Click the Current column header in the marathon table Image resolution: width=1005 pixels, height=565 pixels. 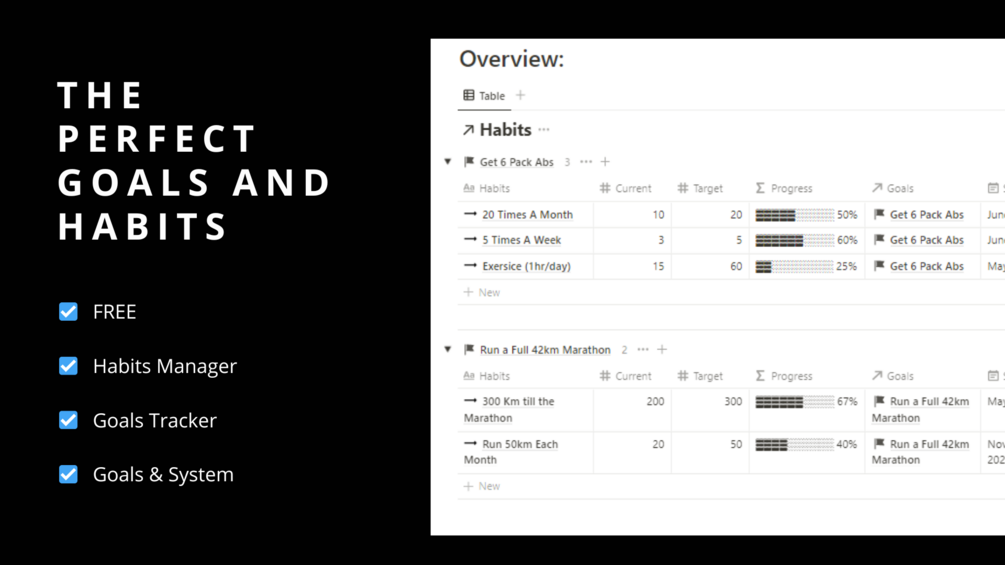point(625,376)
